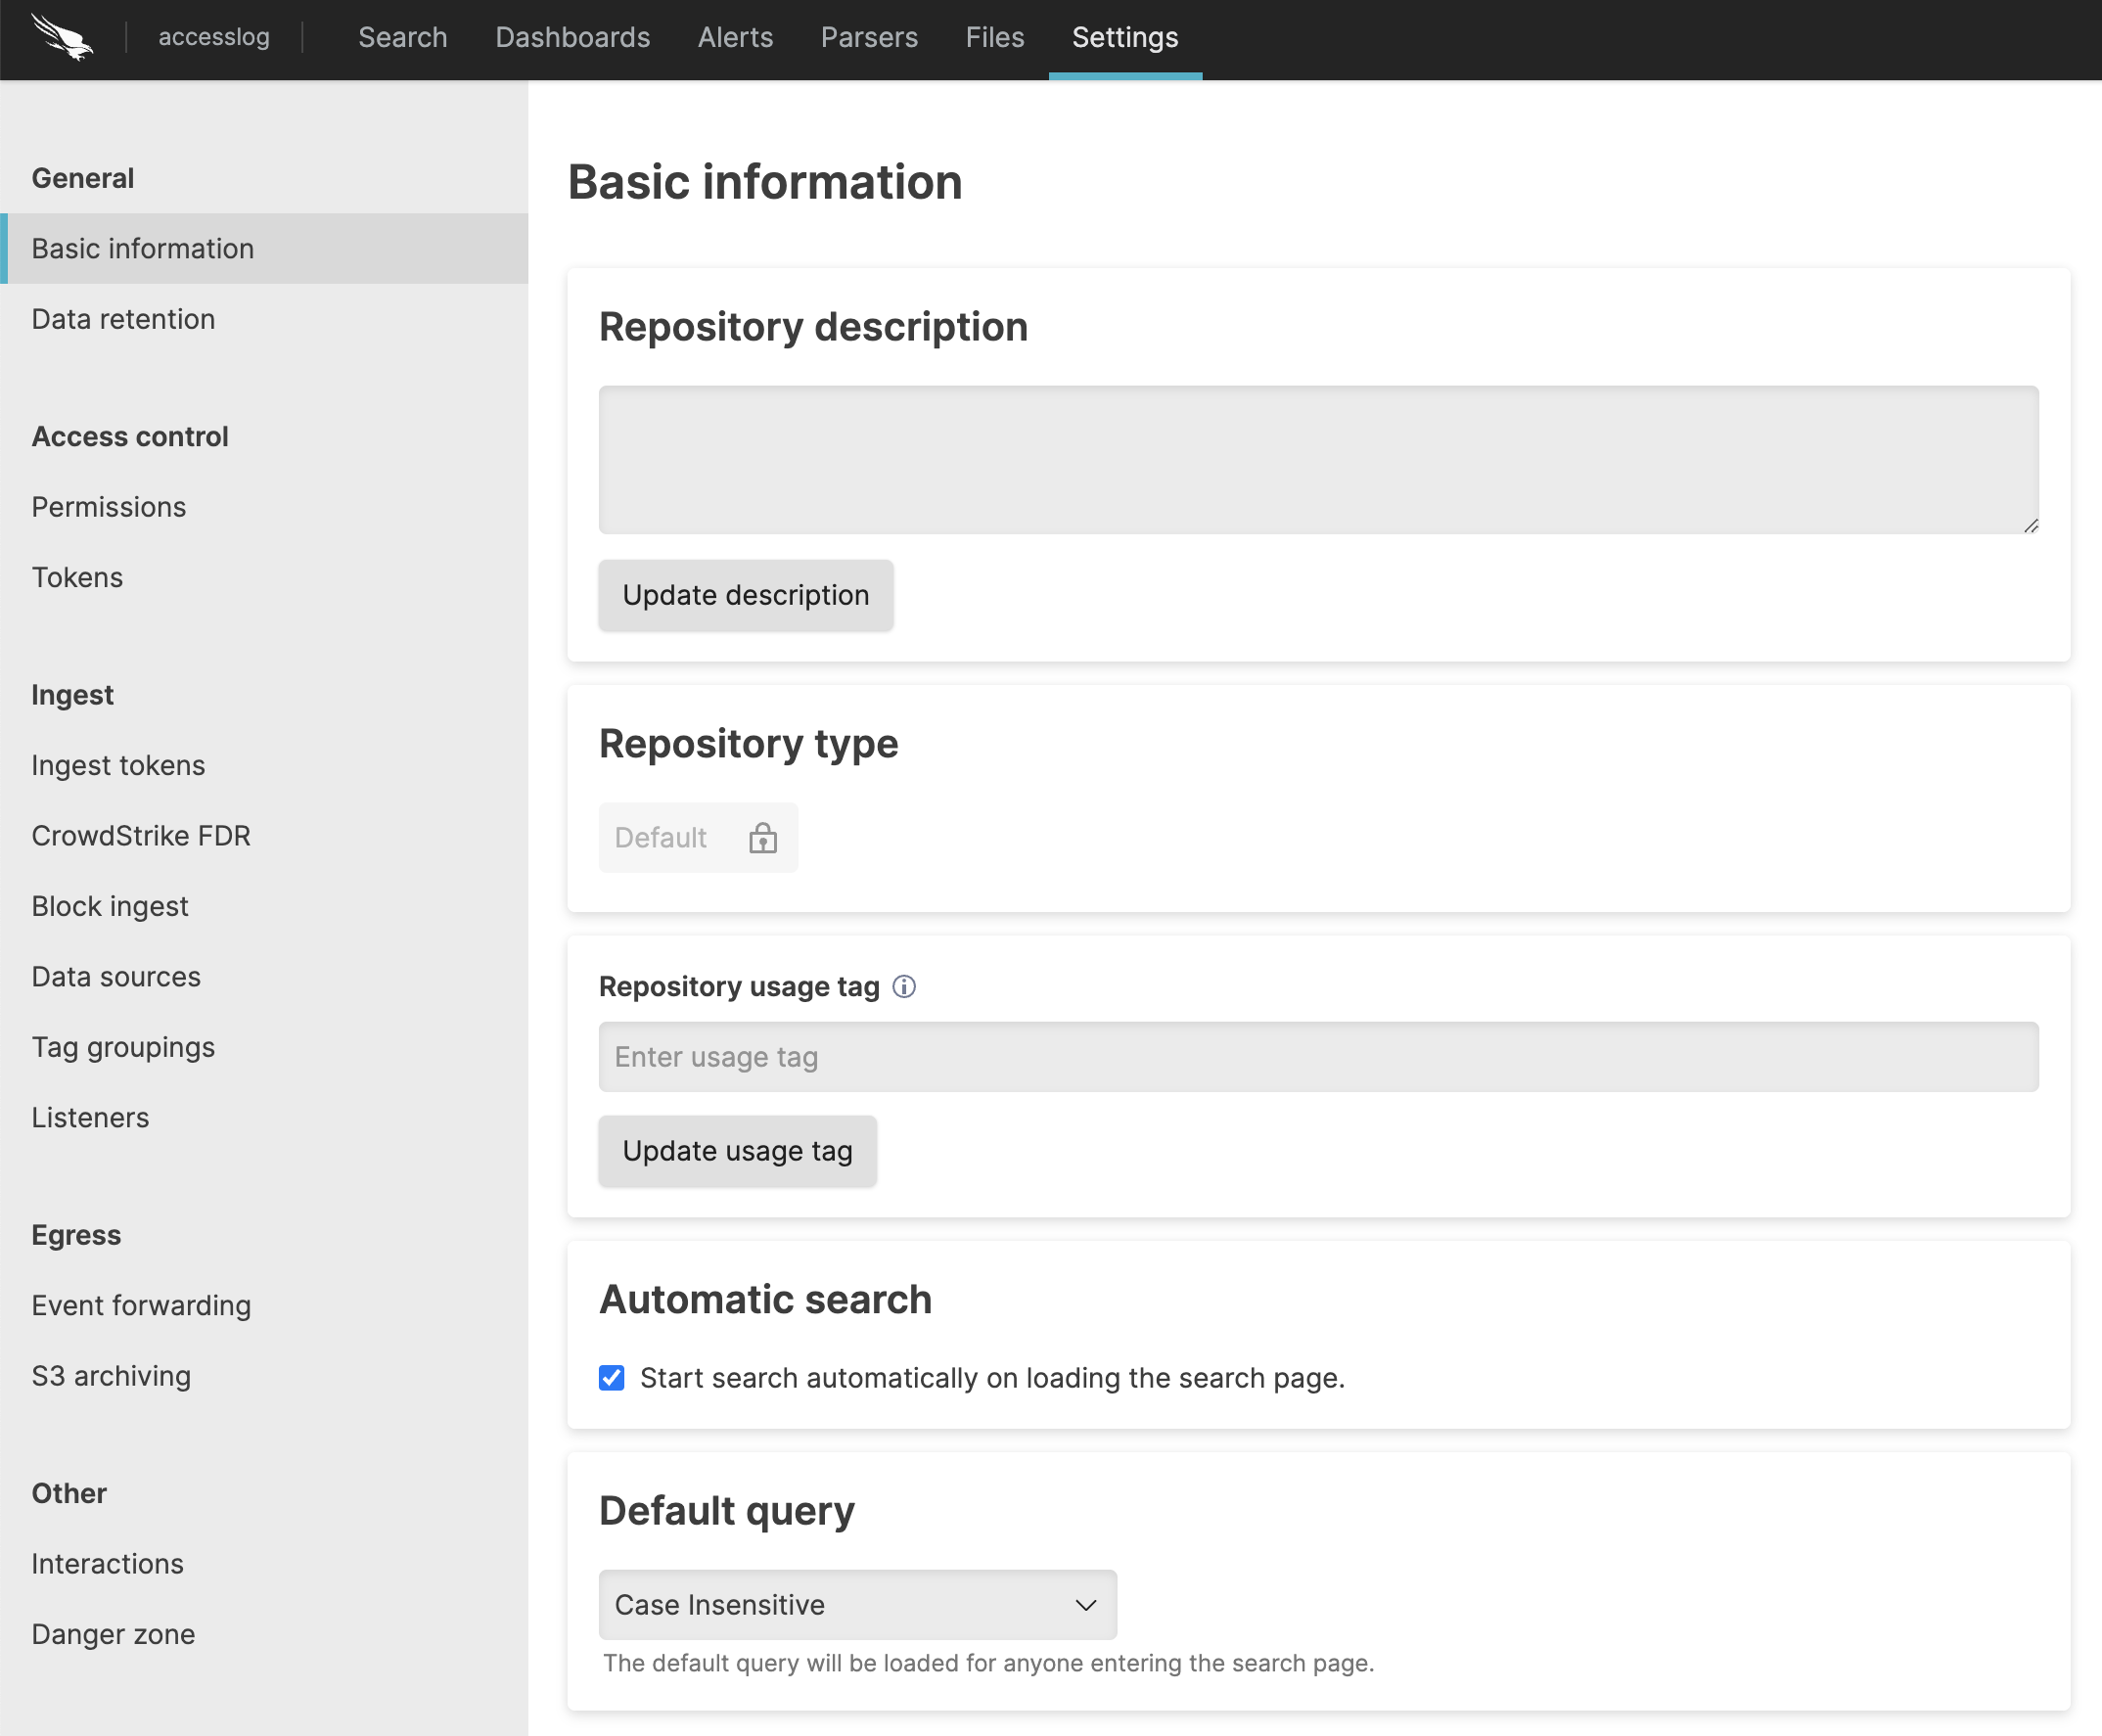
Task: Switch to the Alerts tab
Action: (x=736, y=38)
